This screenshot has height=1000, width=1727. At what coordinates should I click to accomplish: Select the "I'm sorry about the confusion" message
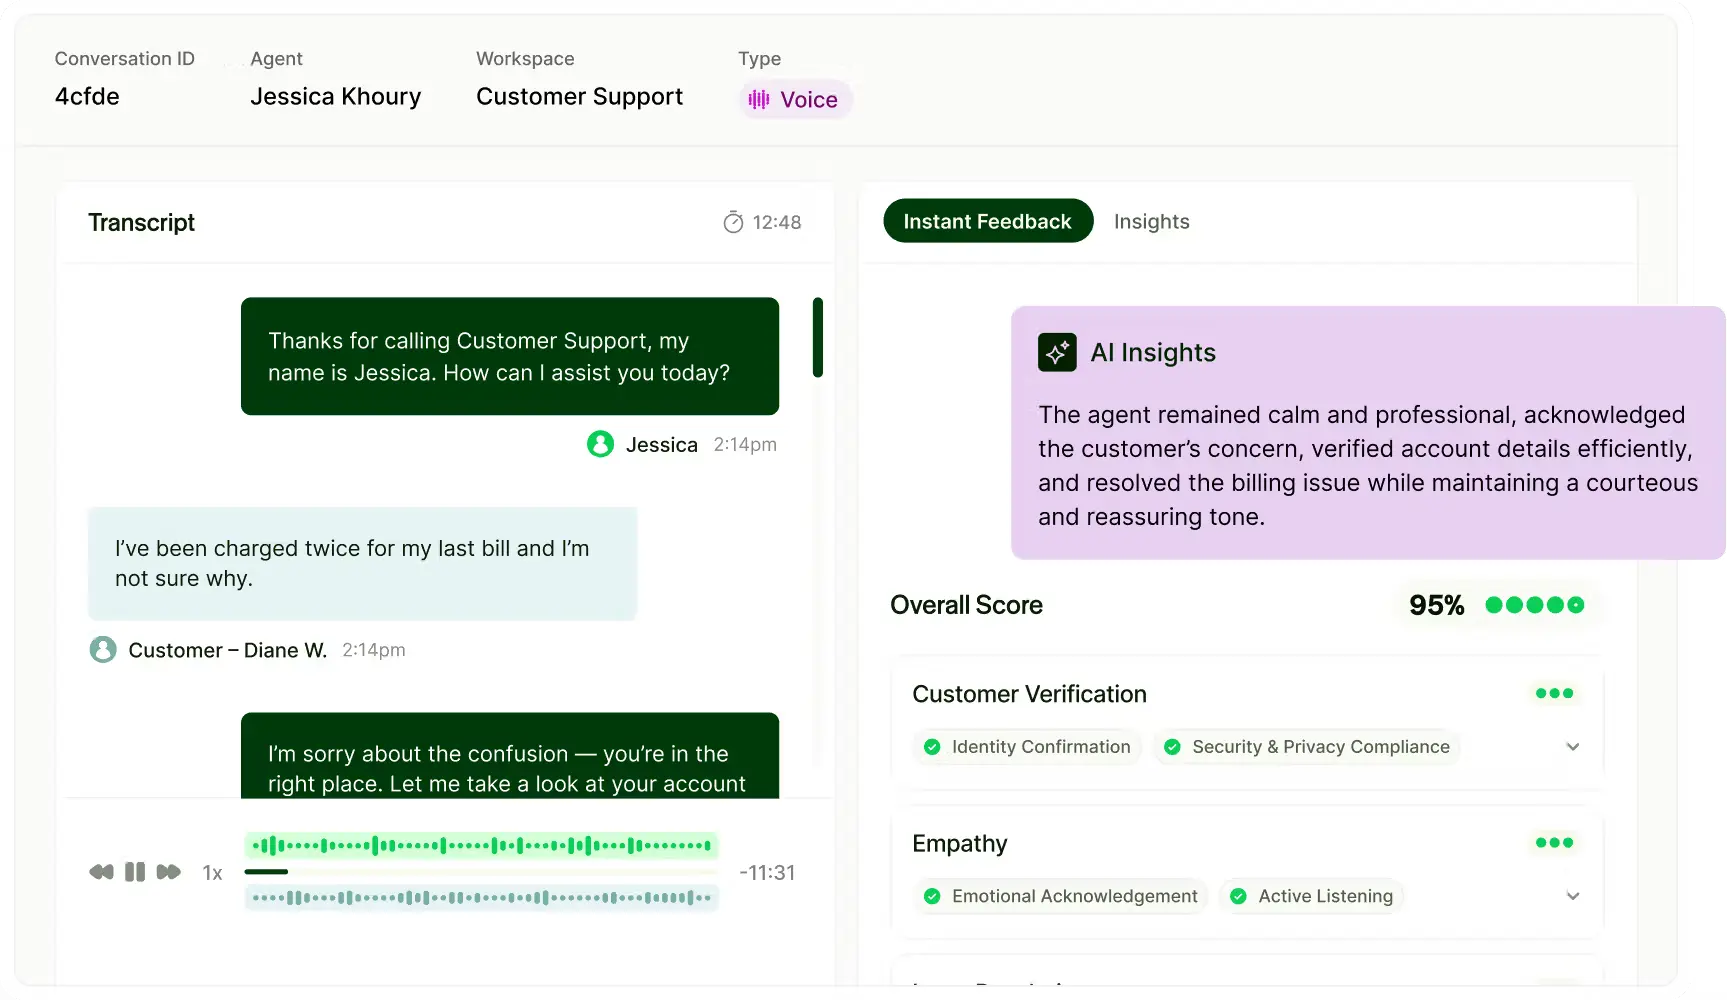510,756
